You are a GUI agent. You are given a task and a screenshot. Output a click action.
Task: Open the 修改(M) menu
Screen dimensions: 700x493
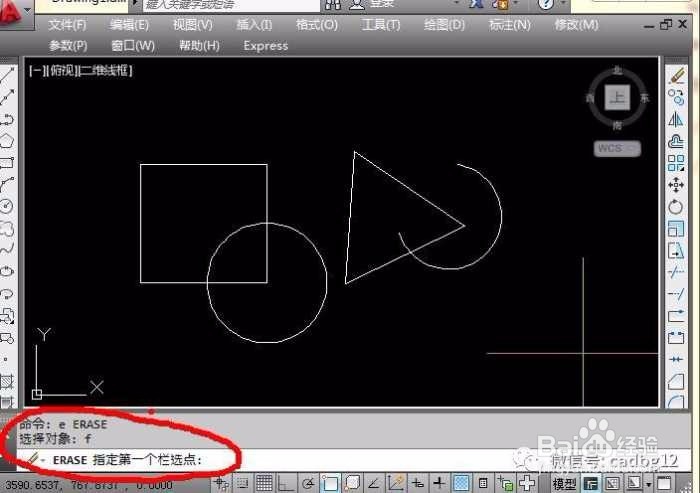point(576,25)
